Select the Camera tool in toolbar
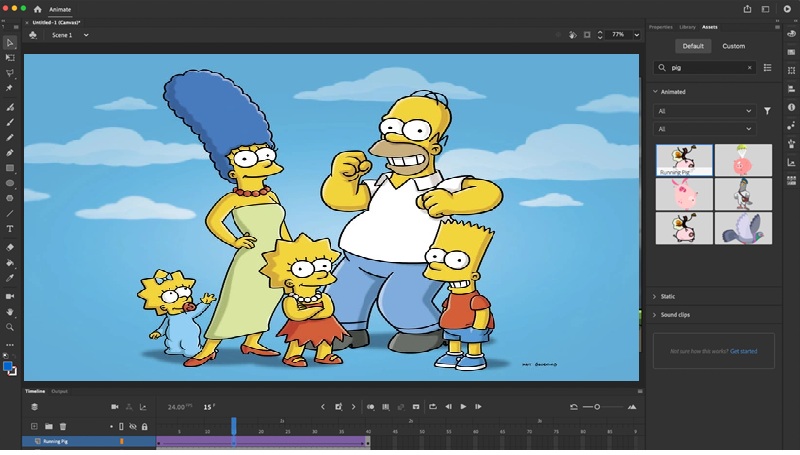The width and height of the screenshot is (800, 455). [x=10, y=296]
